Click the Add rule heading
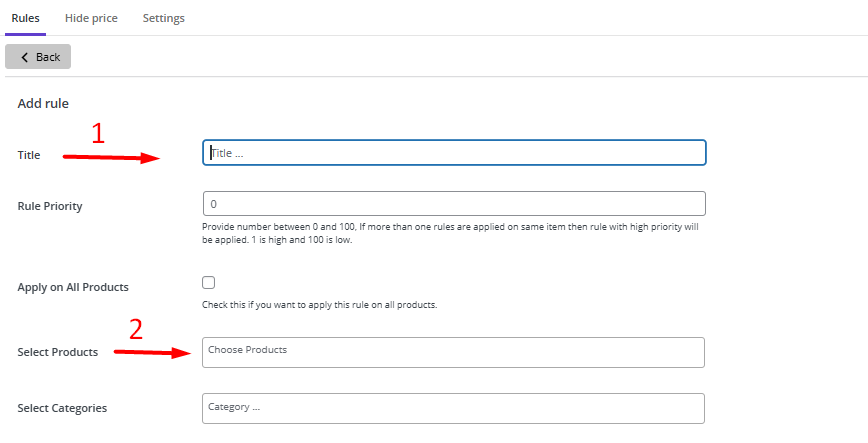The height and width of the screenshot is (443, 868). (43, 103)
